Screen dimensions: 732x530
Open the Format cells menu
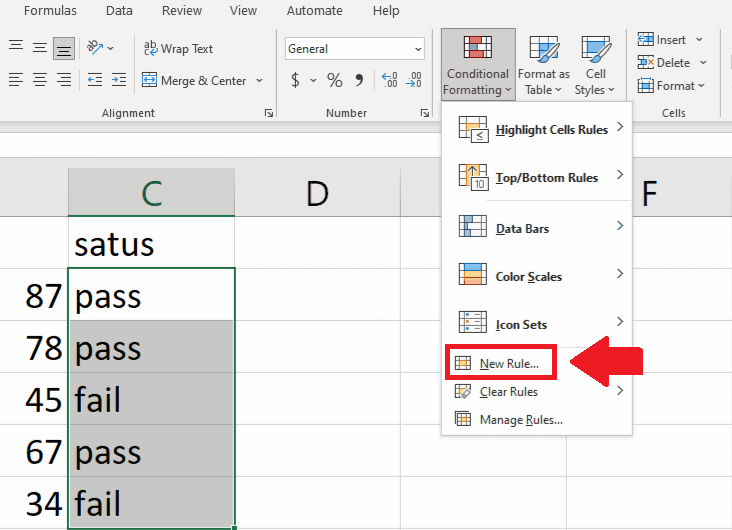coord(670,85)
